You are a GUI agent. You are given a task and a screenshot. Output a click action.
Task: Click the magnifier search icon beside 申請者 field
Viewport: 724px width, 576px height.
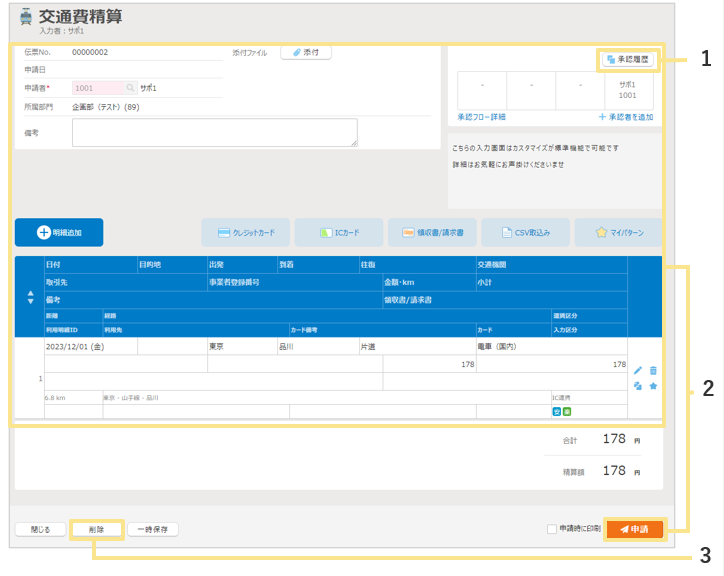[x=130, y=88]
